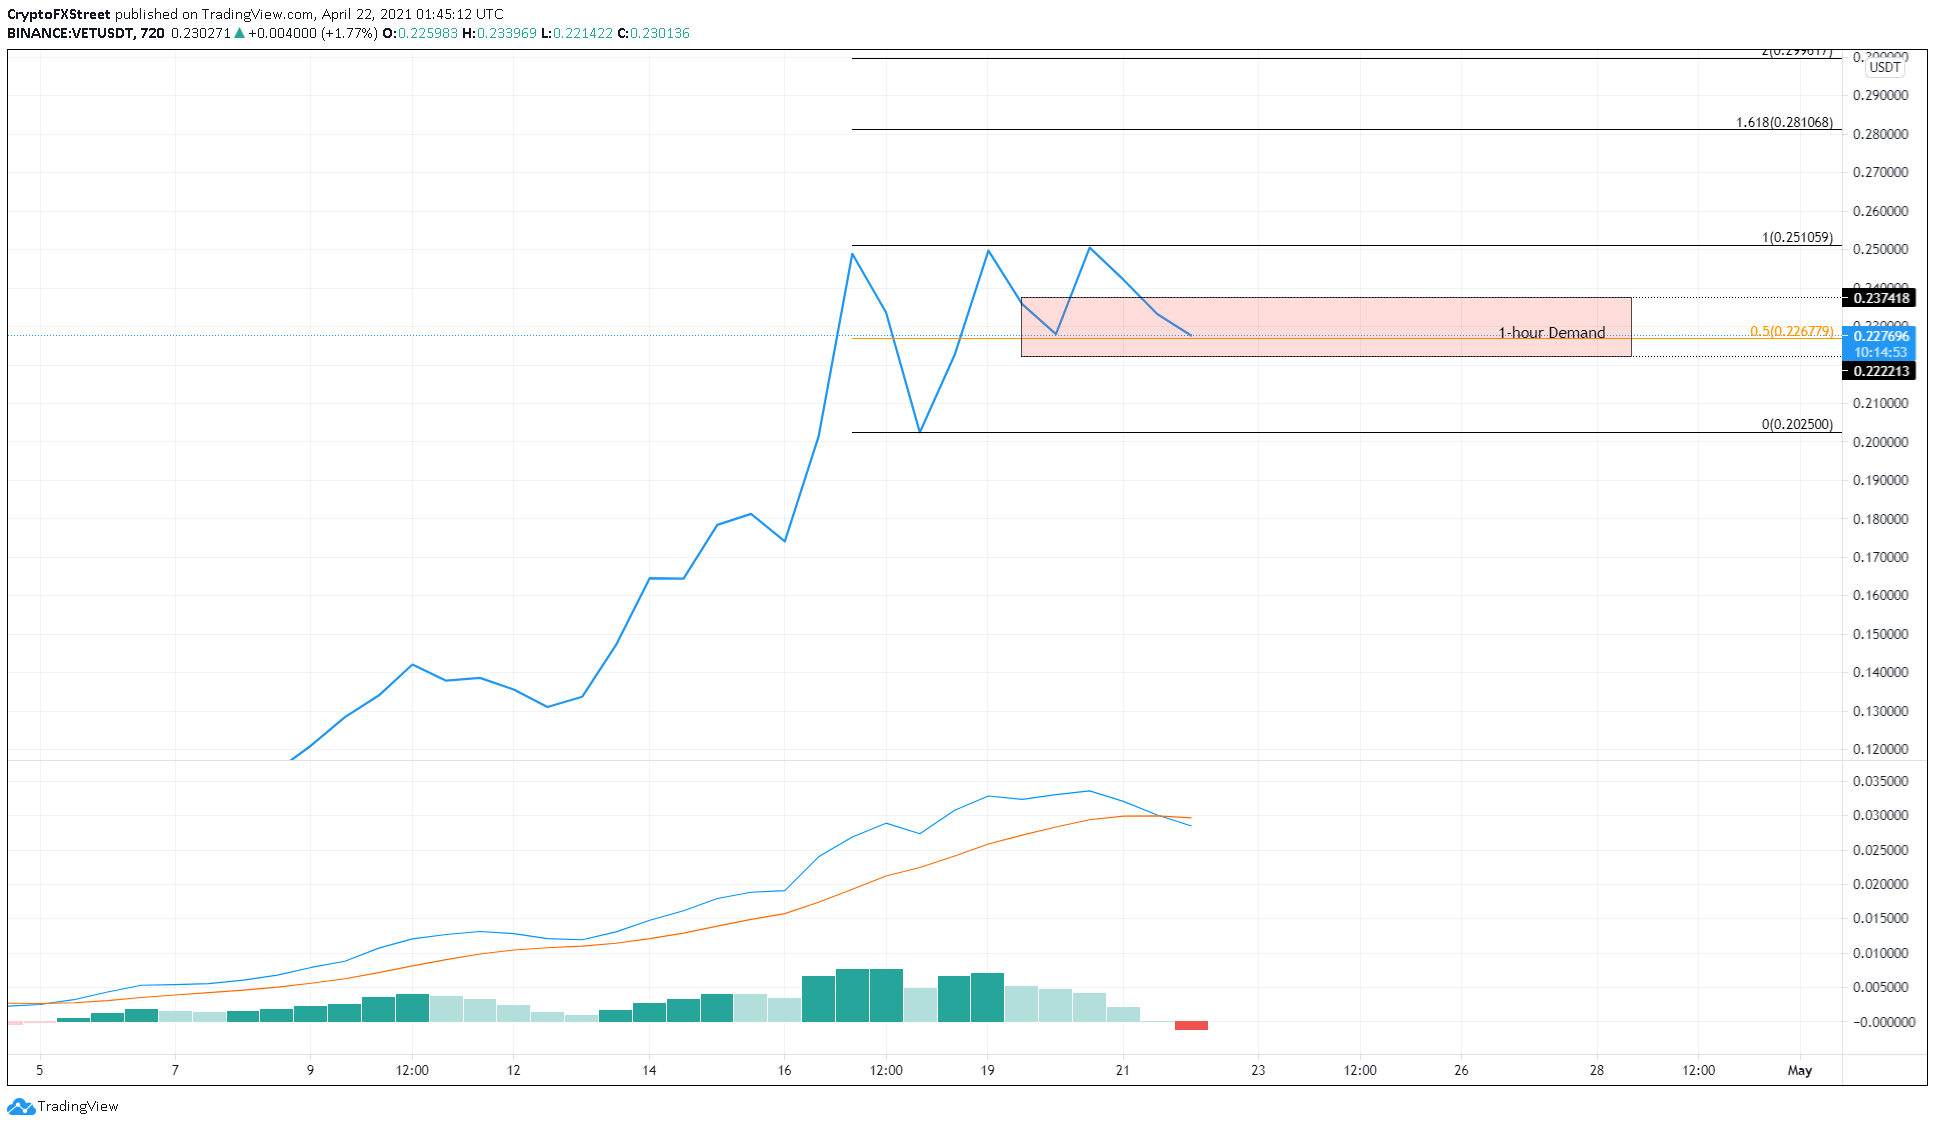The height and width of the screenshot is (1127, 1935).
Task: Click the 1-hour Demand zone label
Action: (x=1551, y=333)
